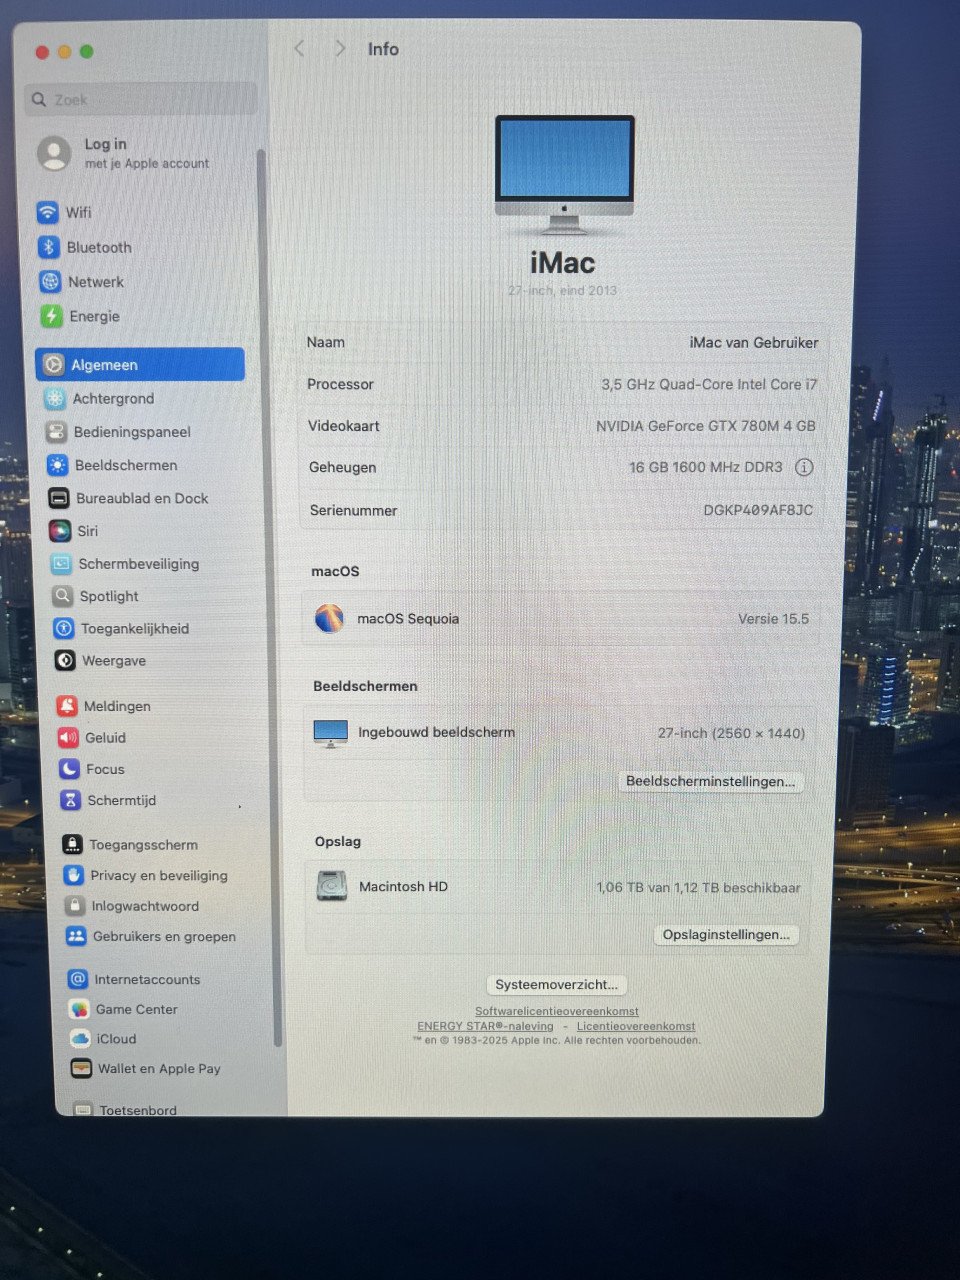Open the Beeldschermen sidebar icon
The image size is (960, 1280).
58,465
